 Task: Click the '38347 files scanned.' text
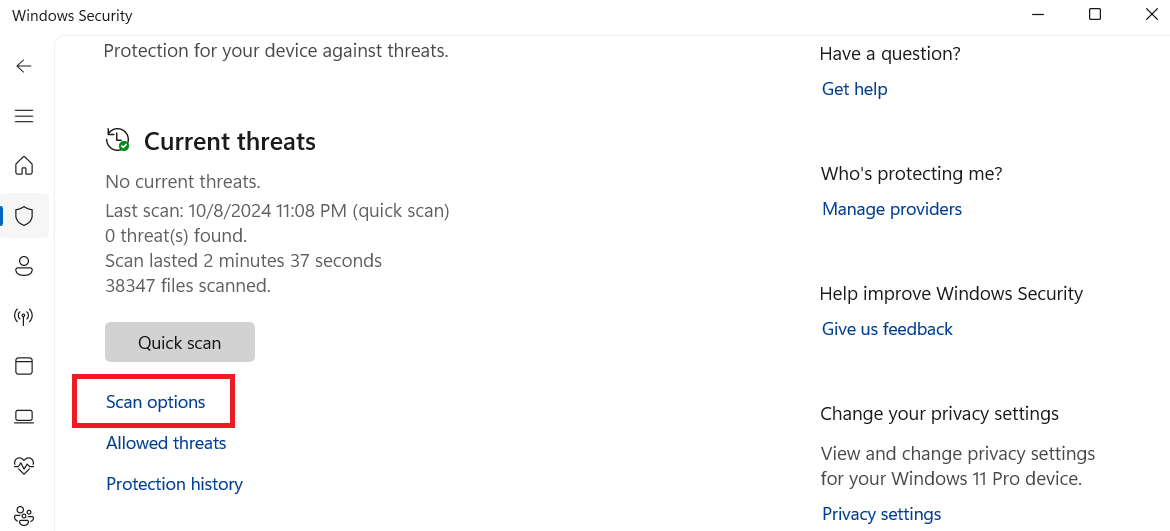pos(188,286)
